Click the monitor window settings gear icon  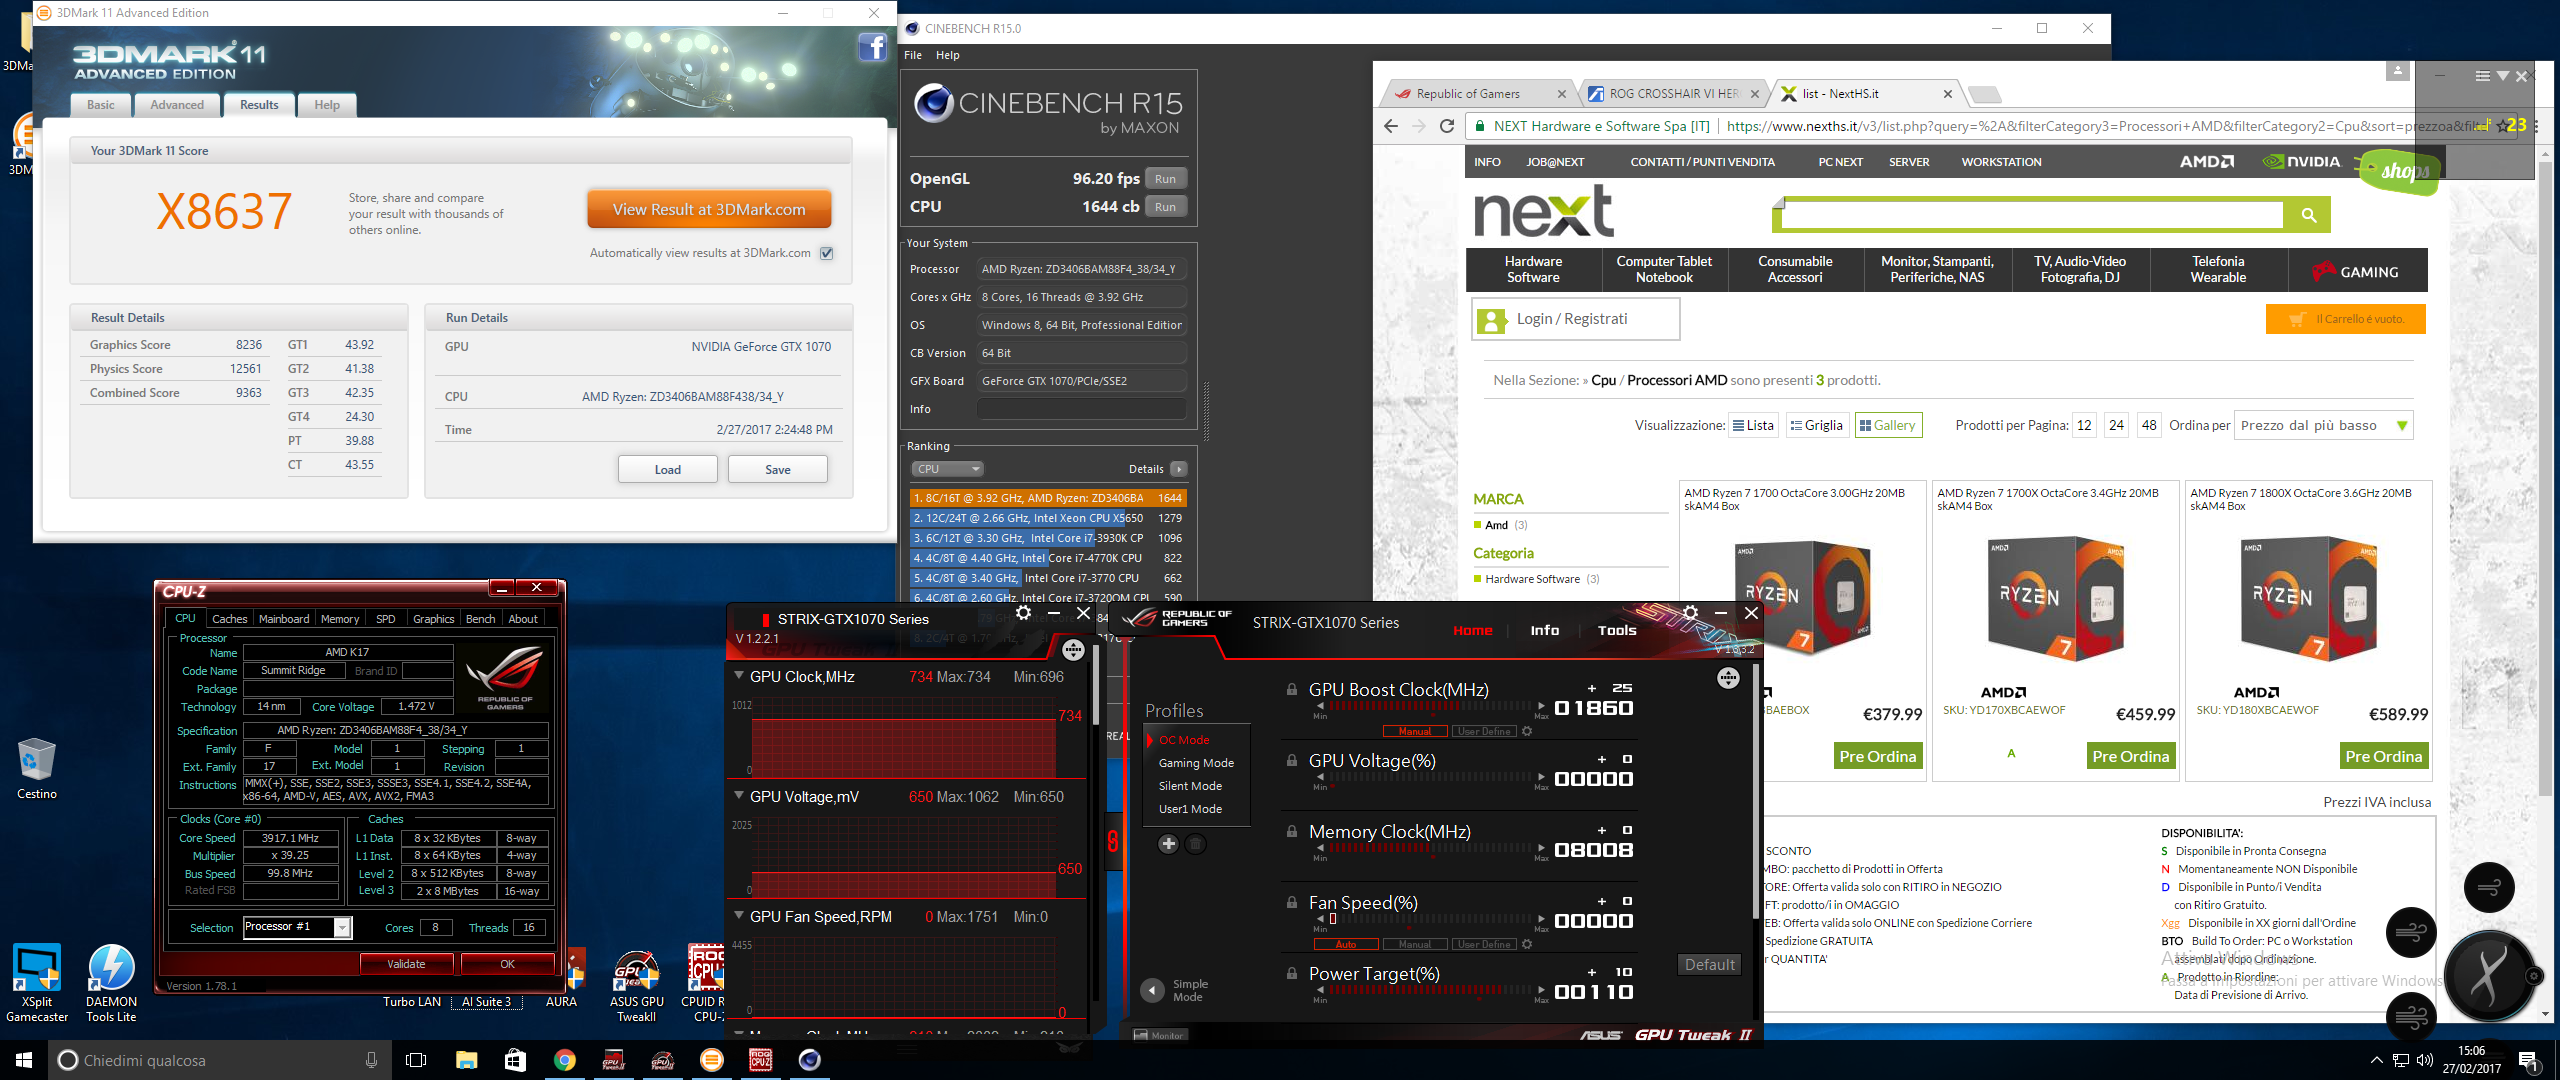(x=1023, y=613)
